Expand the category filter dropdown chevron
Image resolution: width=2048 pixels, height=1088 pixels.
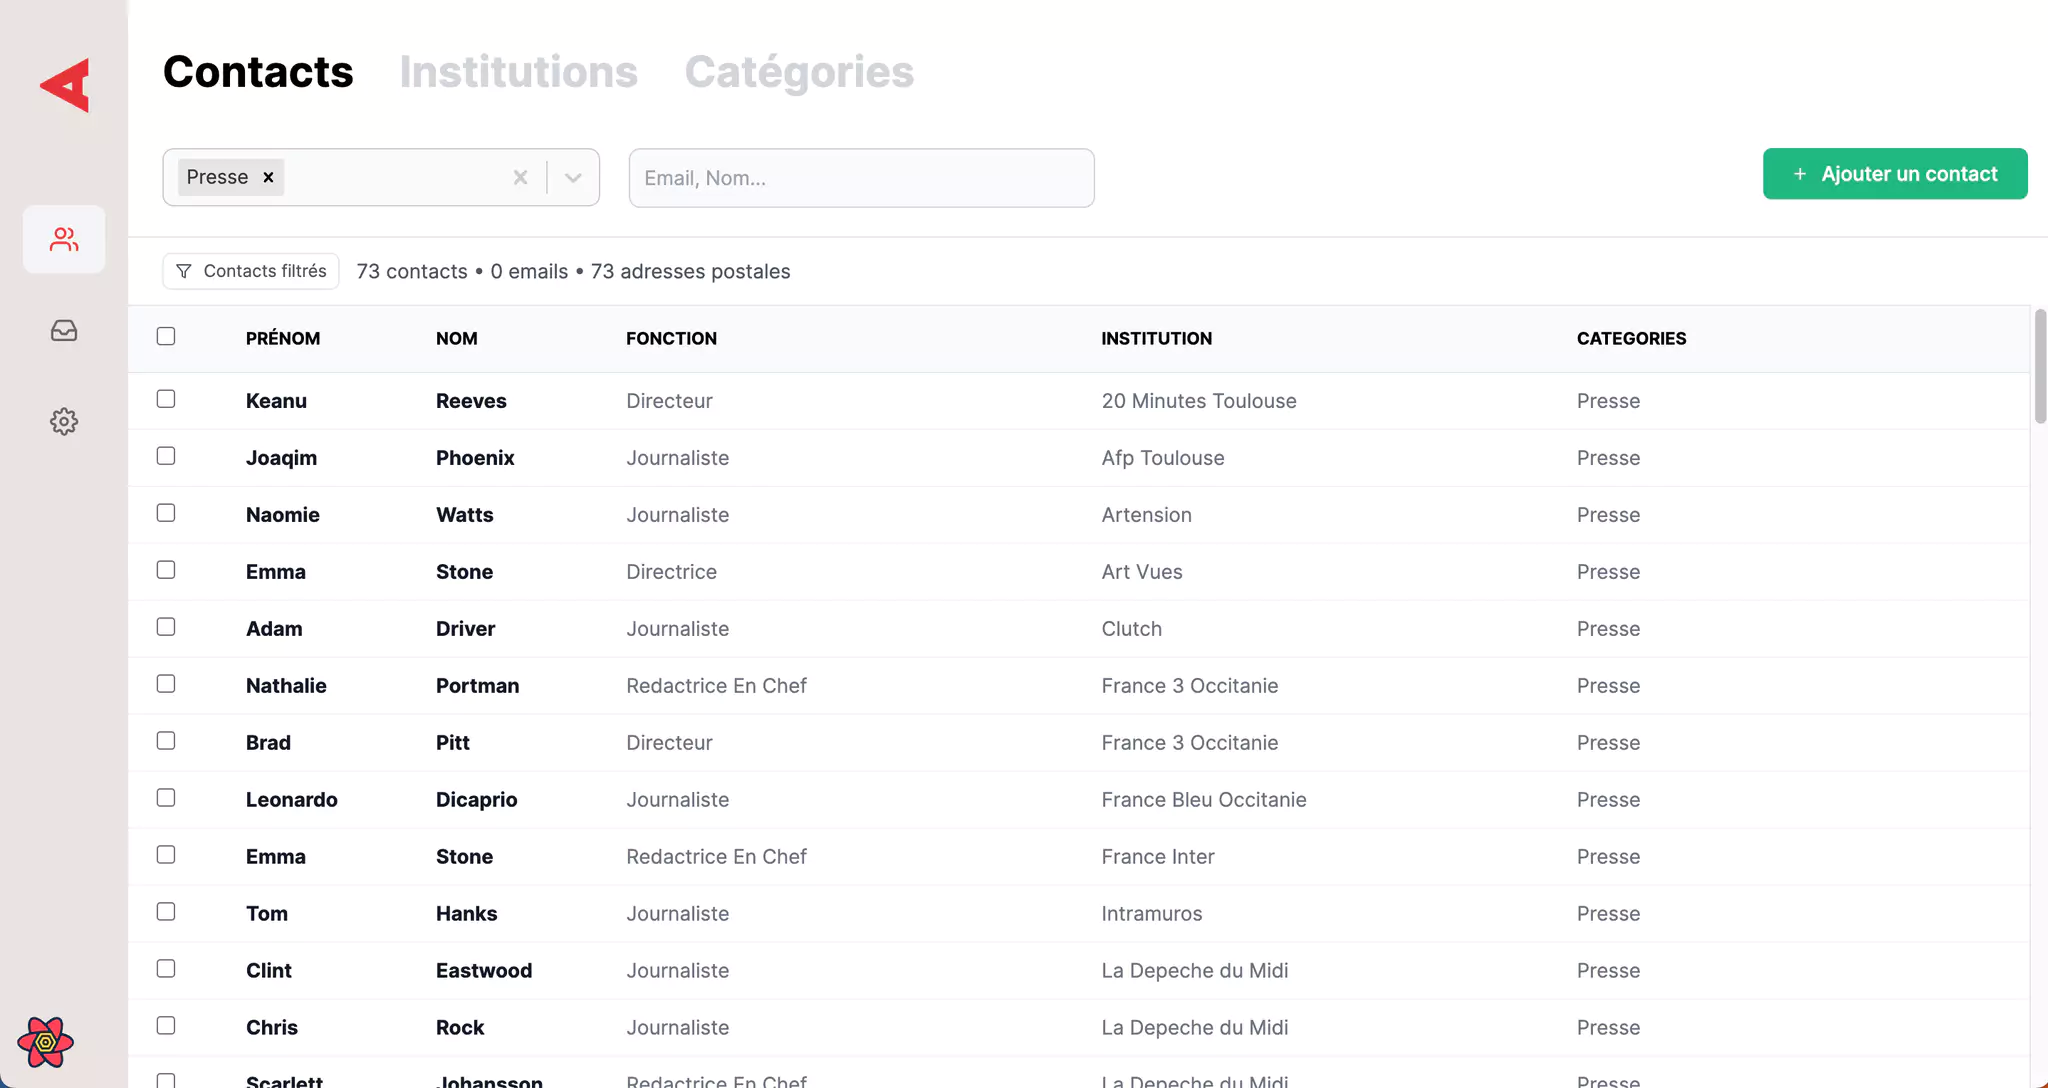coord(573,177)
